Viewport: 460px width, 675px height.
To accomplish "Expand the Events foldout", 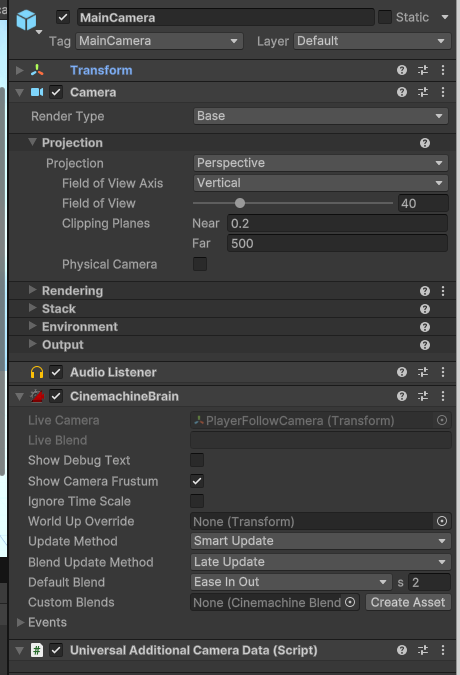I will [20, 622].
